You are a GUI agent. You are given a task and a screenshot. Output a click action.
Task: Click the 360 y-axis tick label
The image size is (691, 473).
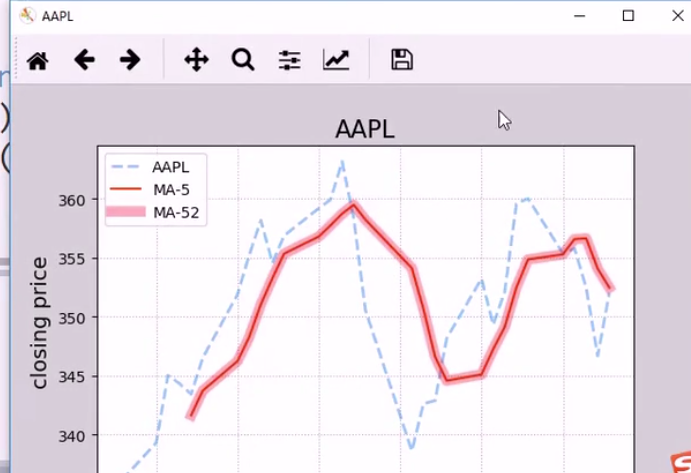click(72, 201)
